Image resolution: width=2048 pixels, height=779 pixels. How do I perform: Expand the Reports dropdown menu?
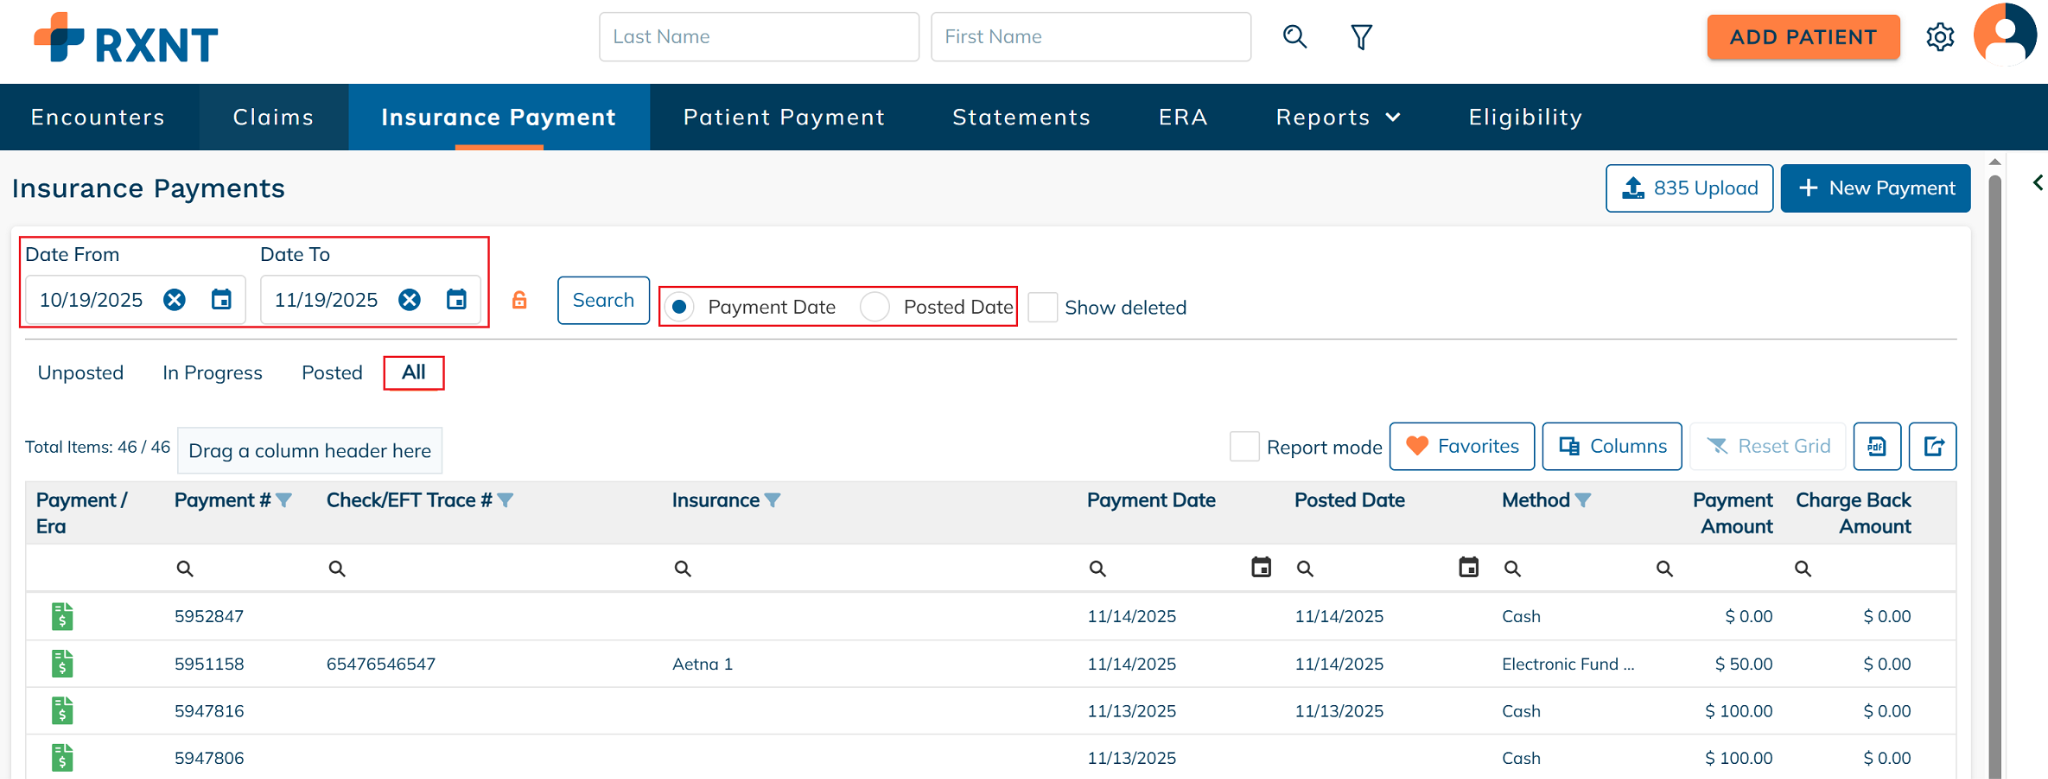coord(1337,117)
